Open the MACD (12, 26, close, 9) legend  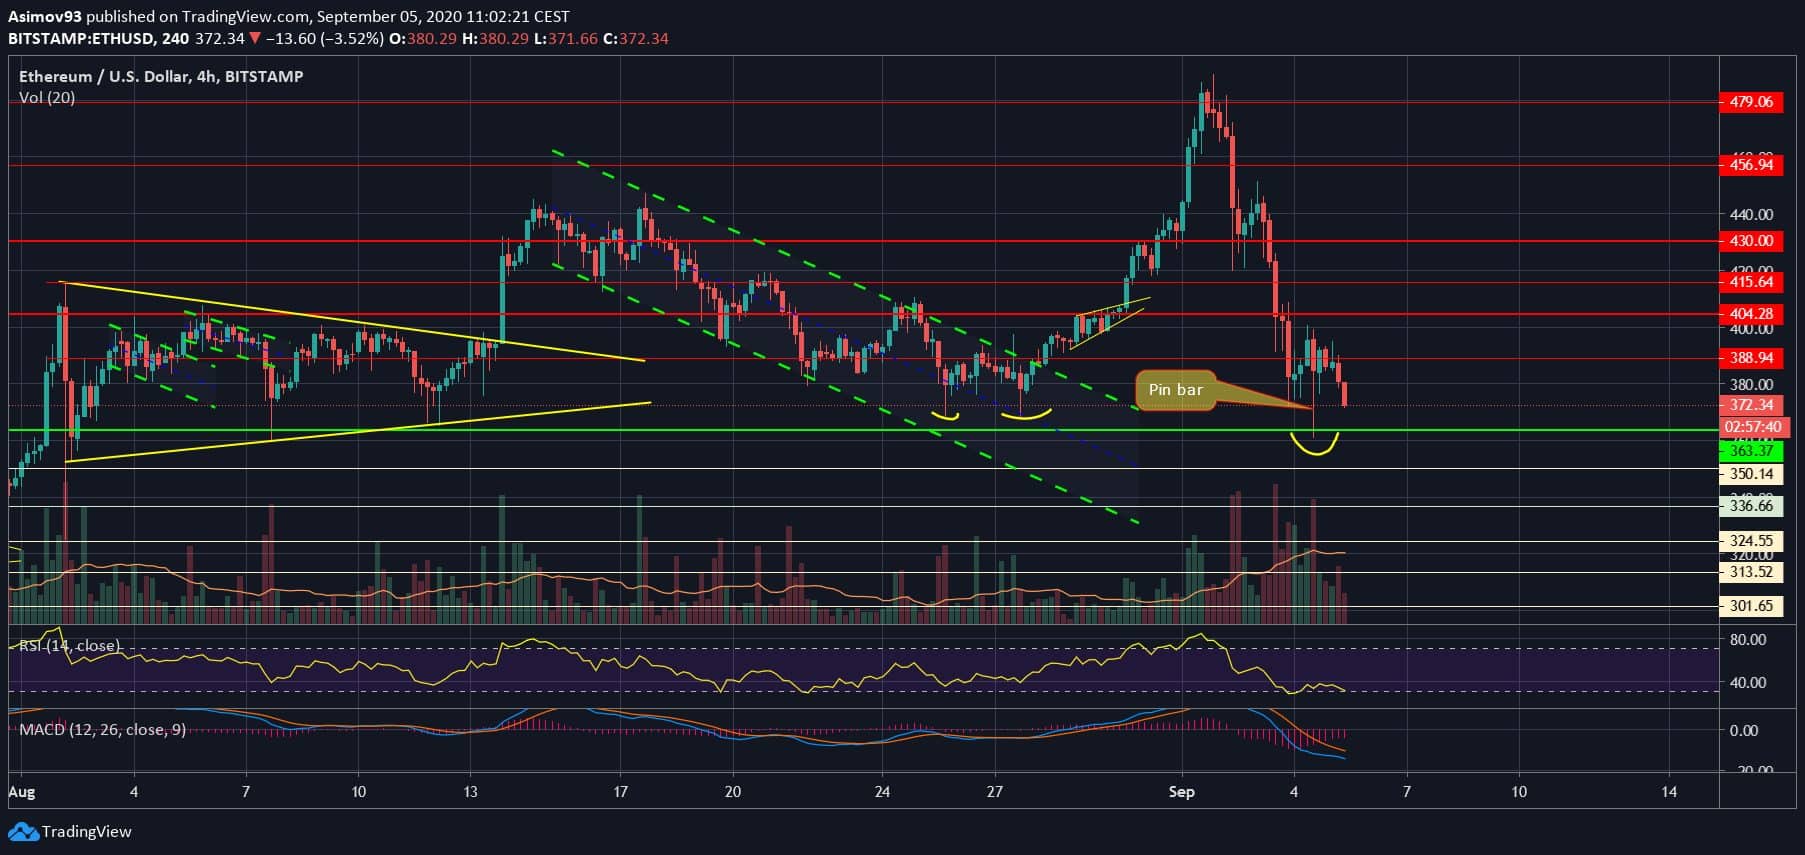click(x=102, y=730)
